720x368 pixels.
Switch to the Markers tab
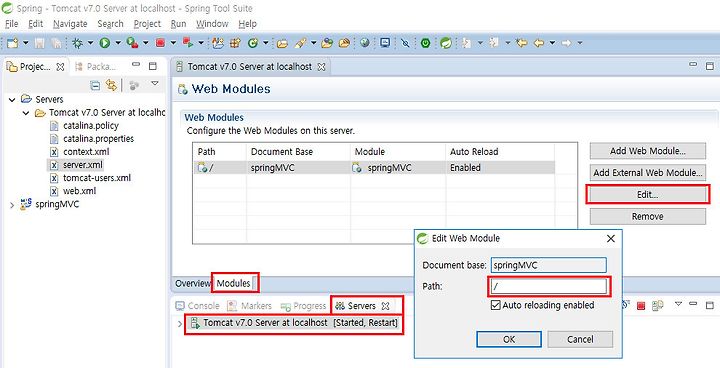250,306
